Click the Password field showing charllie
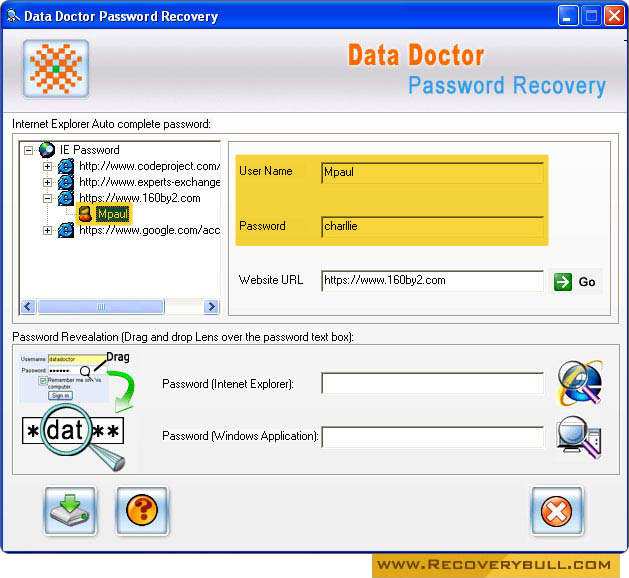 (432, 227)
